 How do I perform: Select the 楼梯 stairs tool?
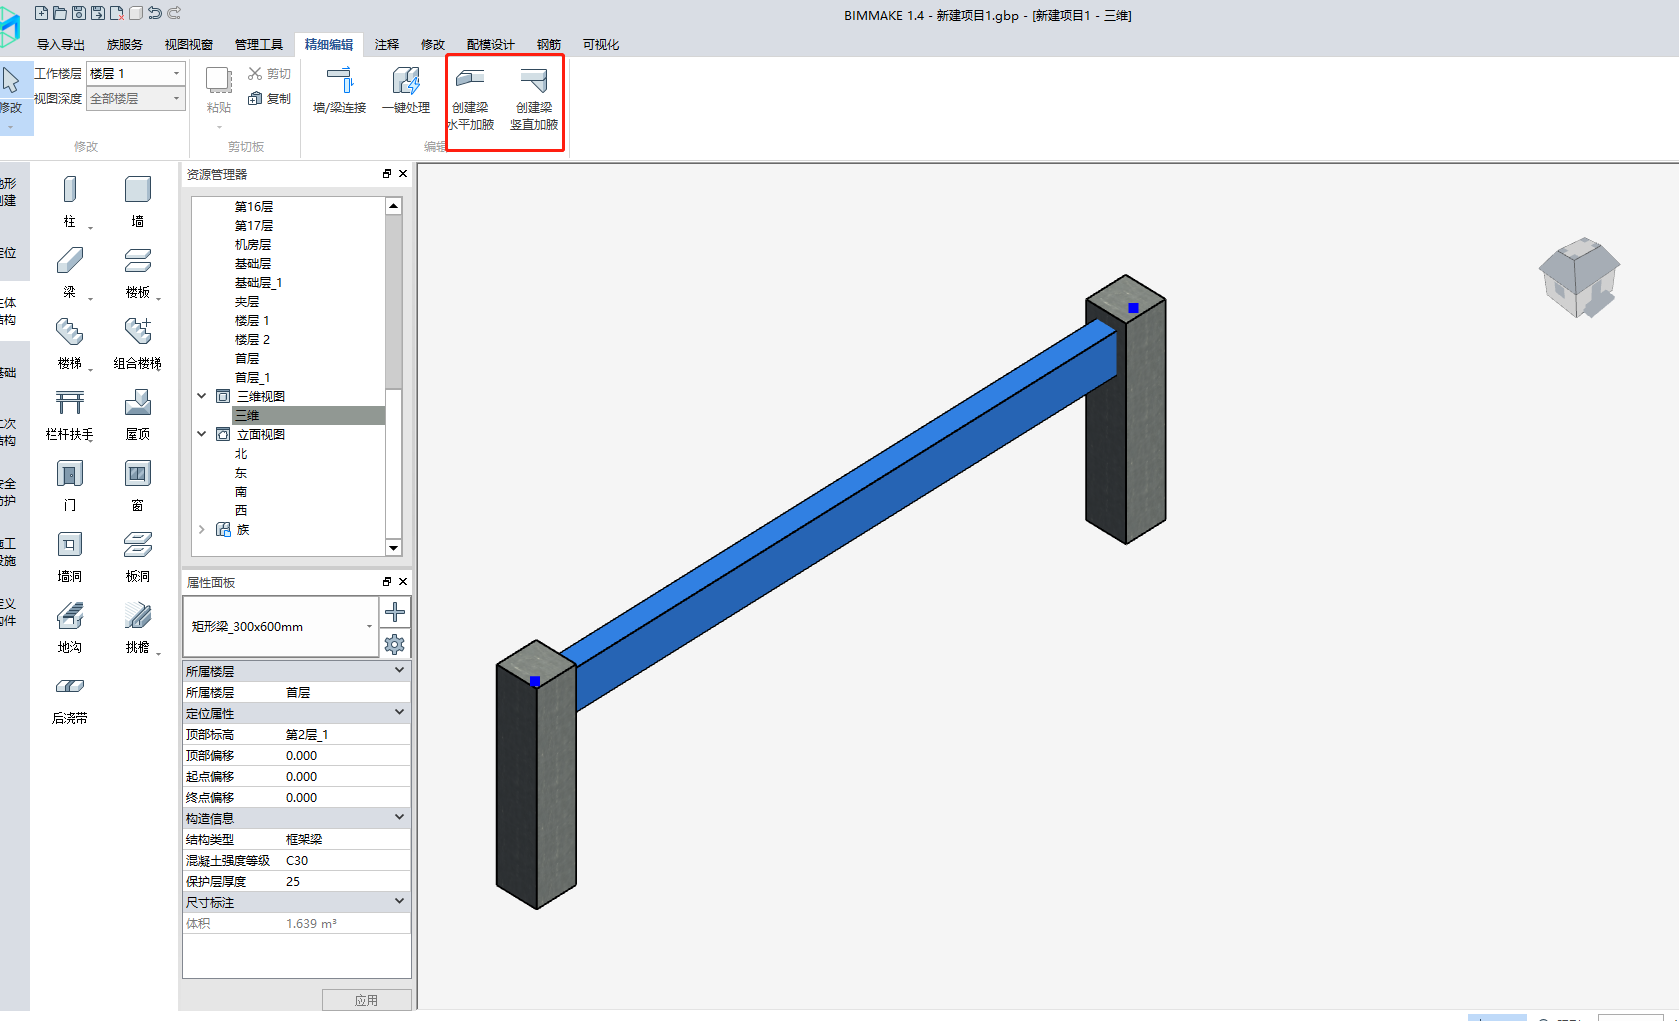coord(70,343)
